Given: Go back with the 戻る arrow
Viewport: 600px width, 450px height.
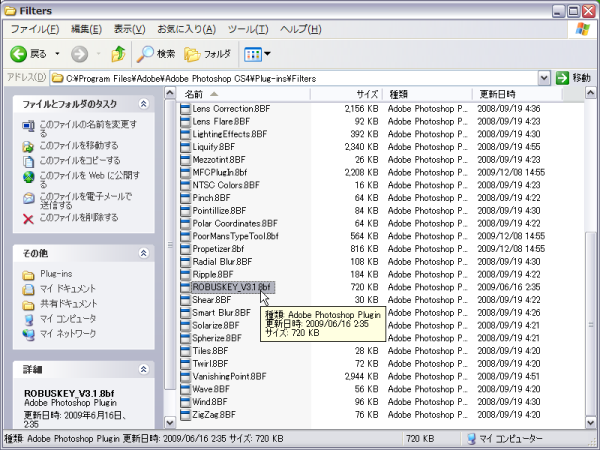Looking at the screenshot, I should [28, 54].
